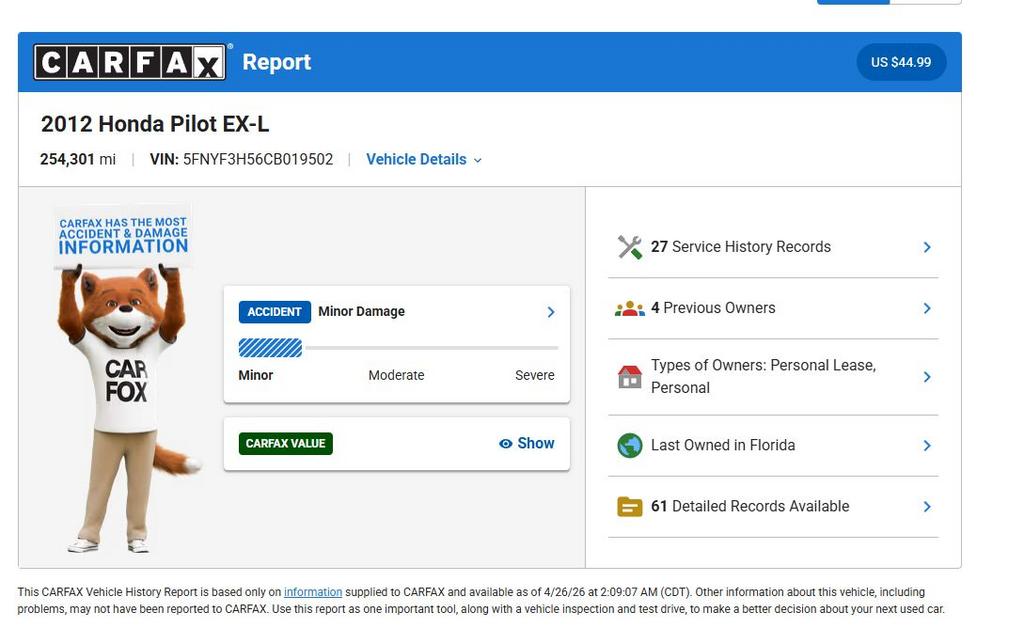Open Last Owned in Florida chevron
The width and height of the screenshot is (1024, 628).
(927, 445)
